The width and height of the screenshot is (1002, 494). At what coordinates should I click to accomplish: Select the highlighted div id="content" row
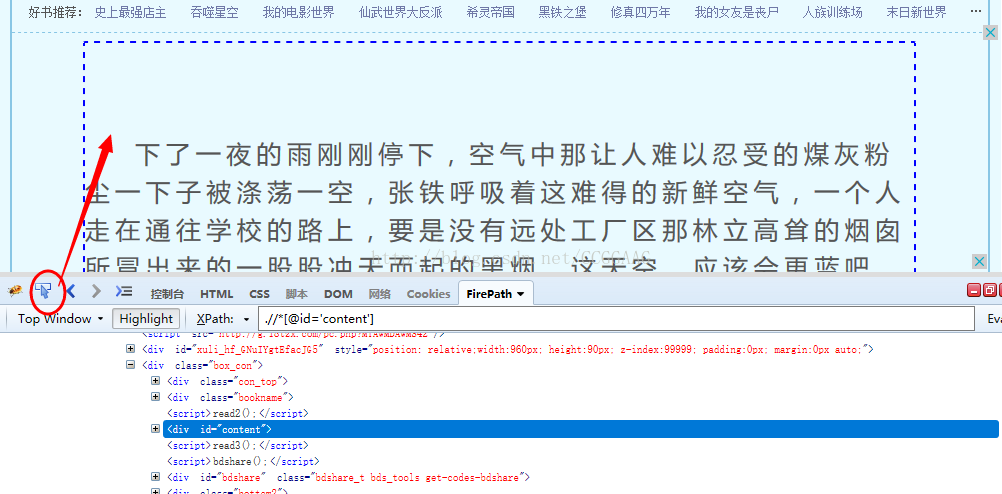(x=581, y=429)
